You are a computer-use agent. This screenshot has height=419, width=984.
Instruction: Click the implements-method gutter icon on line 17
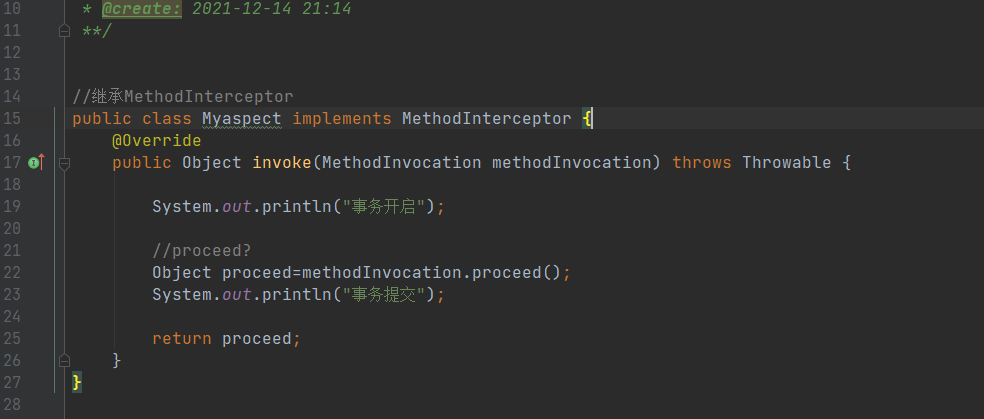[36, 162]
